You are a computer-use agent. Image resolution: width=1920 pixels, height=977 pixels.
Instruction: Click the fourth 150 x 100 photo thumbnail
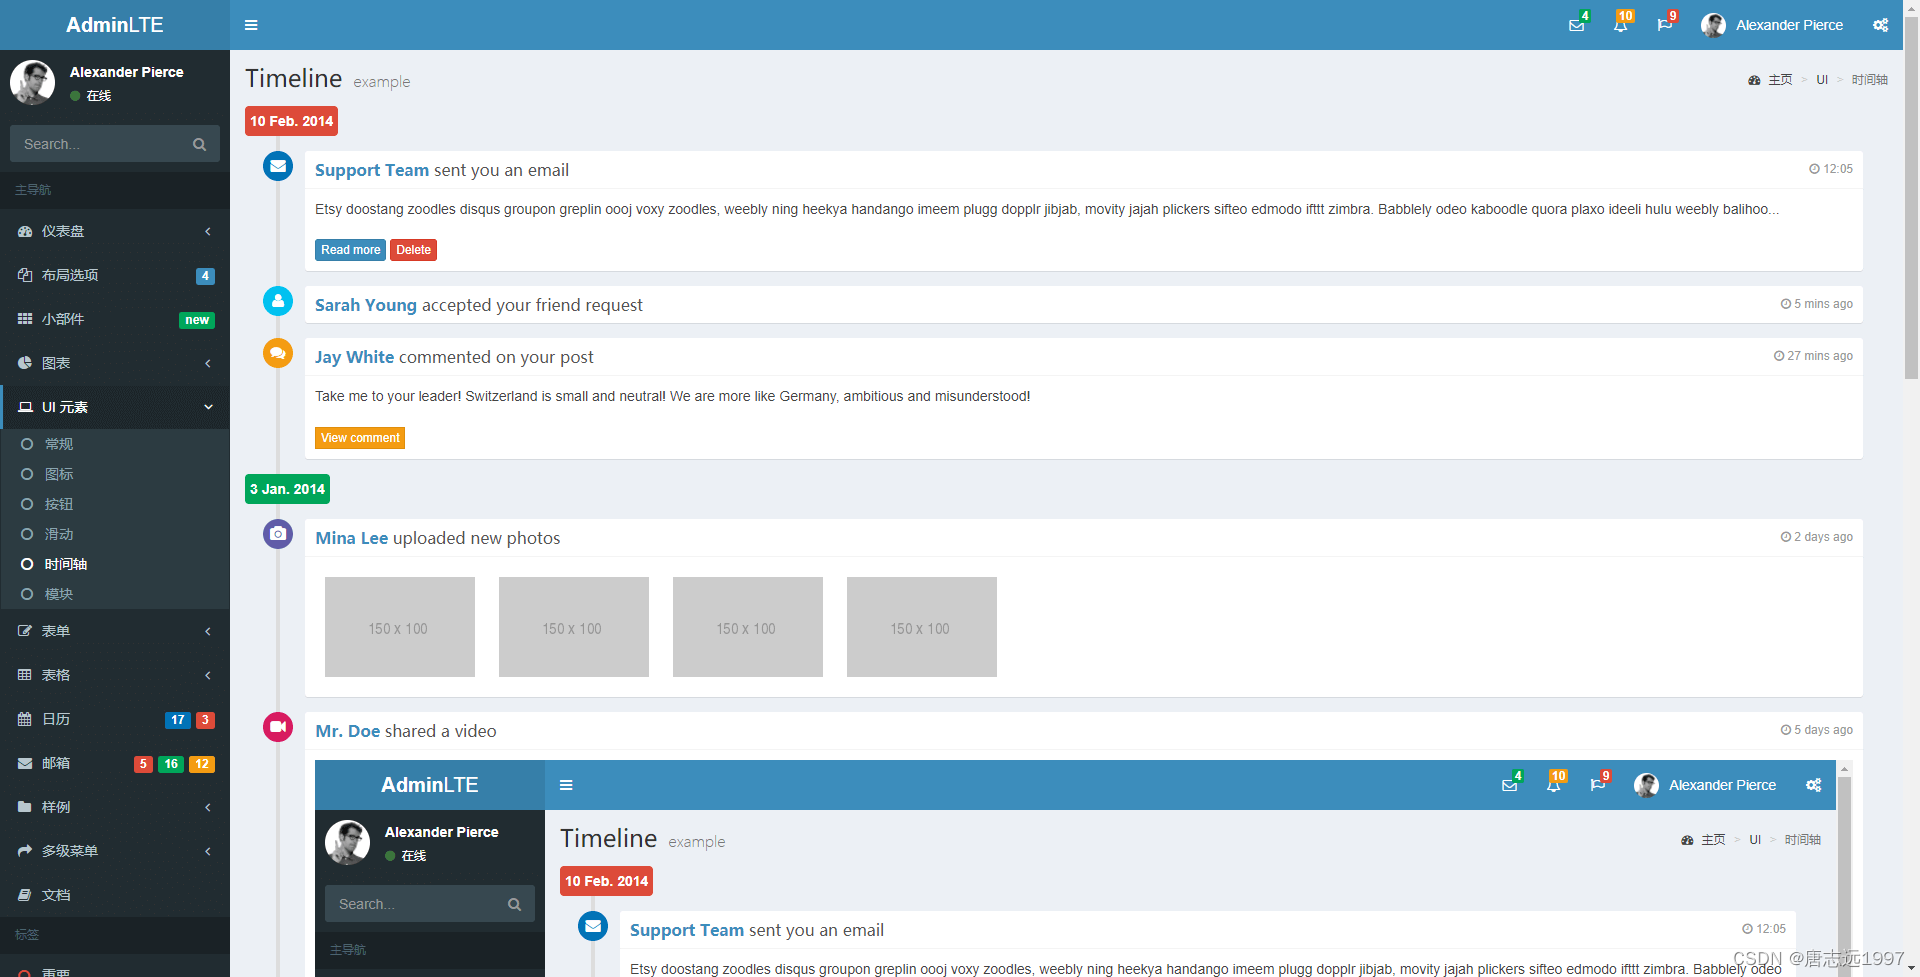pyautogui.click(x=922, y=627)
